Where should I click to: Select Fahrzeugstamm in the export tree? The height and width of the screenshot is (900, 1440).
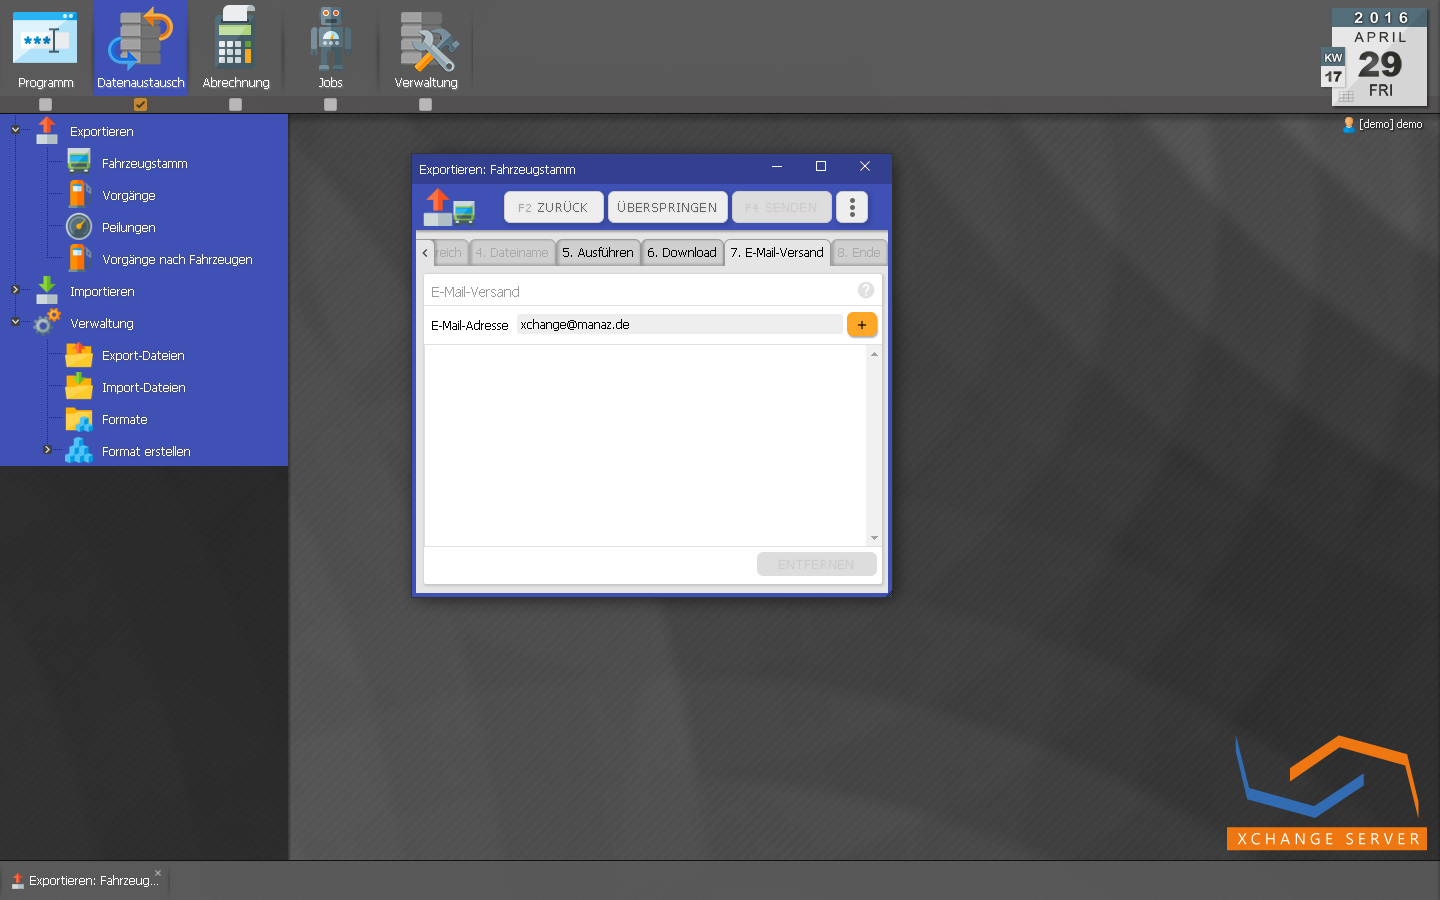pyautogui.click(x=144, y=164)
